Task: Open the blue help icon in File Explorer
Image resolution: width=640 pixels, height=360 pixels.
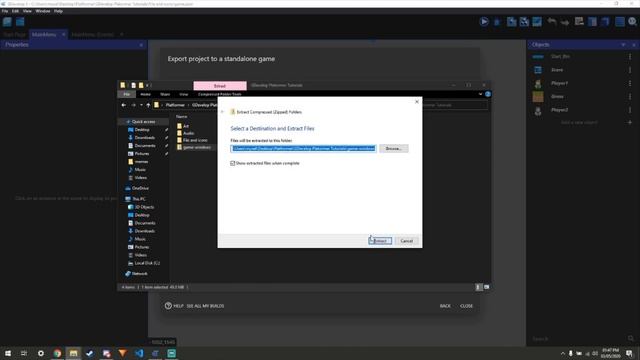Action: [488, 94]
